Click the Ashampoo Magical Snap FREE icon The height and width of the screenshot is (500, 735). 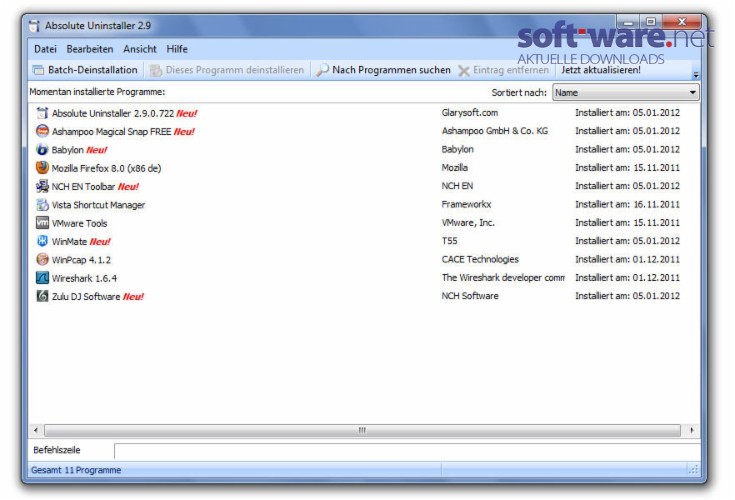42,131
